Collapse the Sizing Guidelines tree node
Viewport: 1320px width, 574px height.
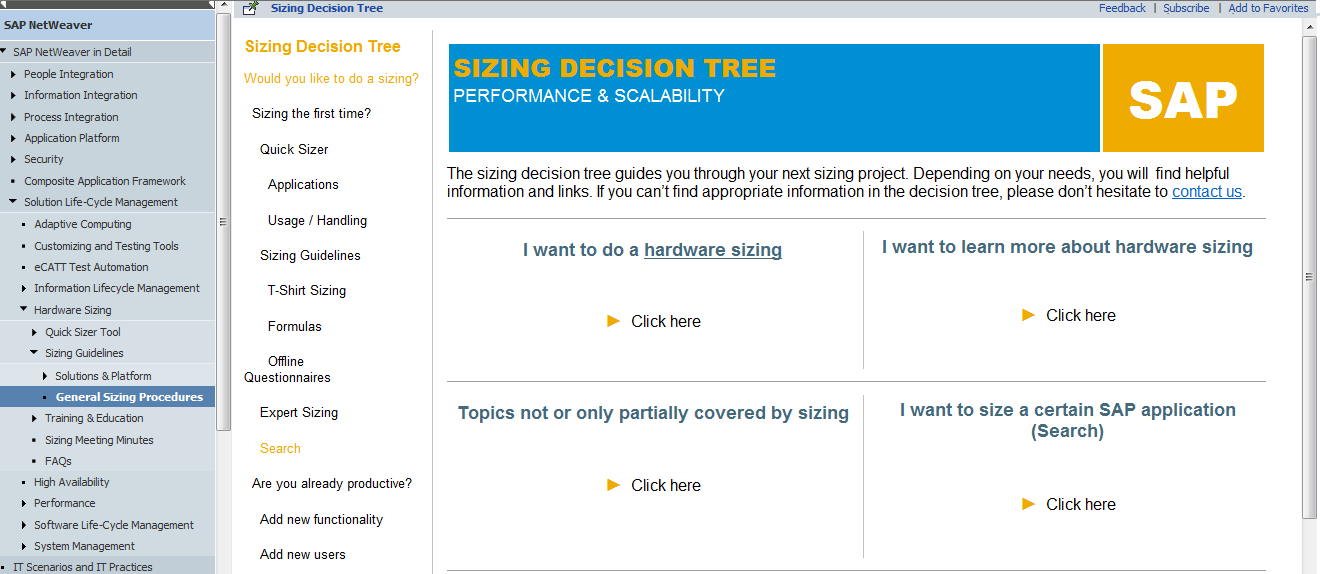click(x=34, y=353)
